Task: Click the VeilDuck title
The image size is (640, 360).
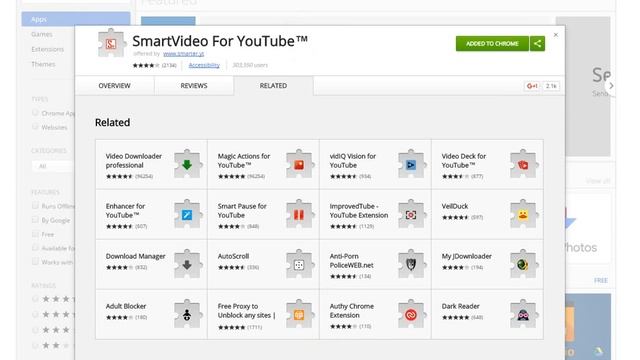Action: coord(455,206)
